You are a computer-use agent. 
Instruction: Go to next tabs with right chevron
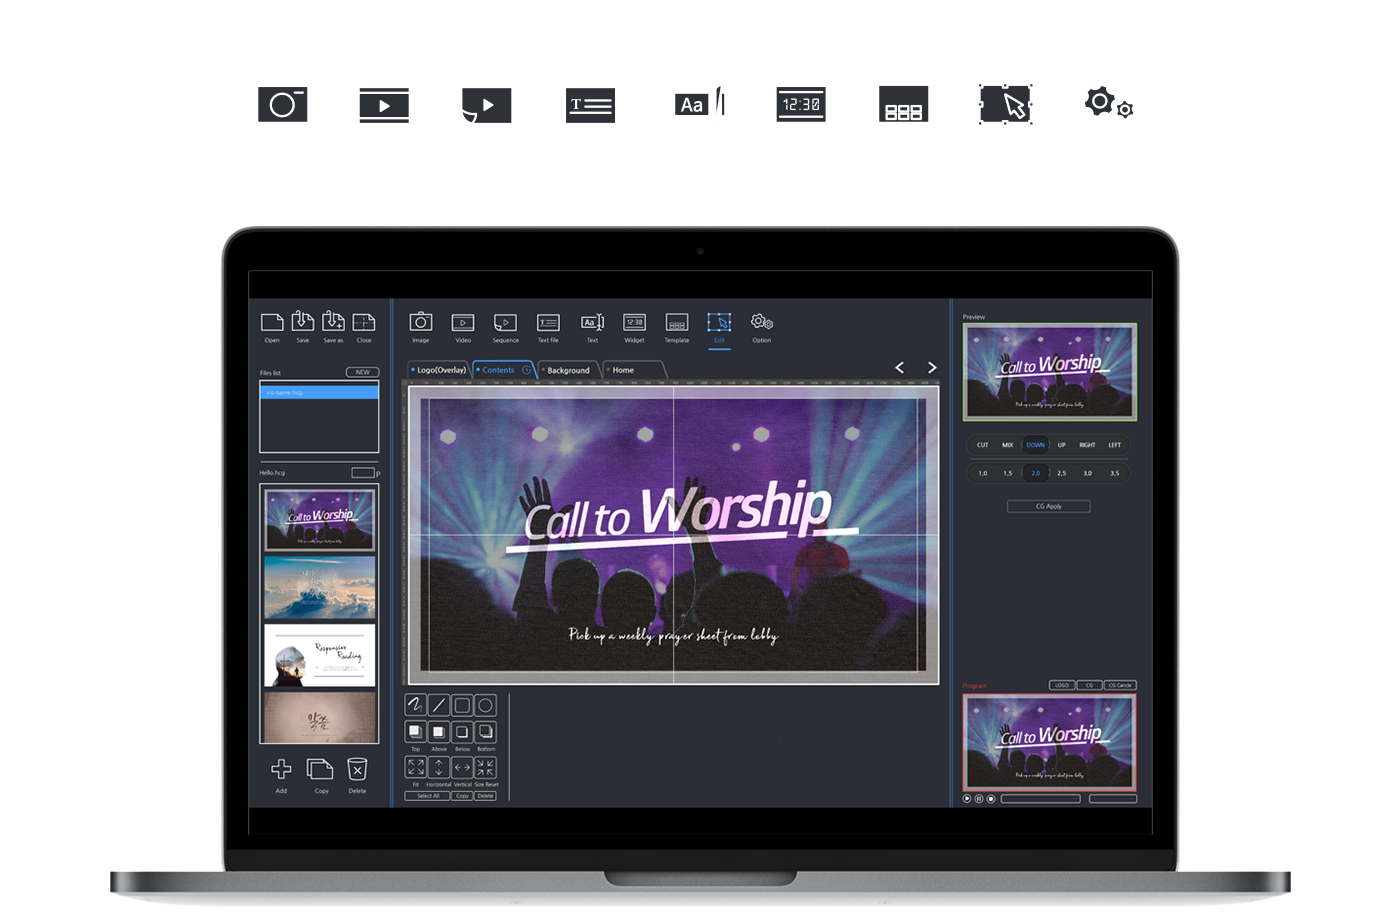pos(932,368)
